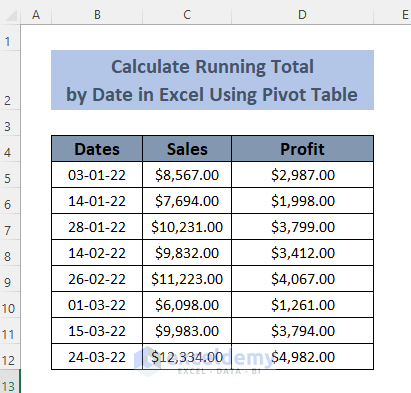
Task: Select date cell 26-02-22
Action: (x=97, y=279)
